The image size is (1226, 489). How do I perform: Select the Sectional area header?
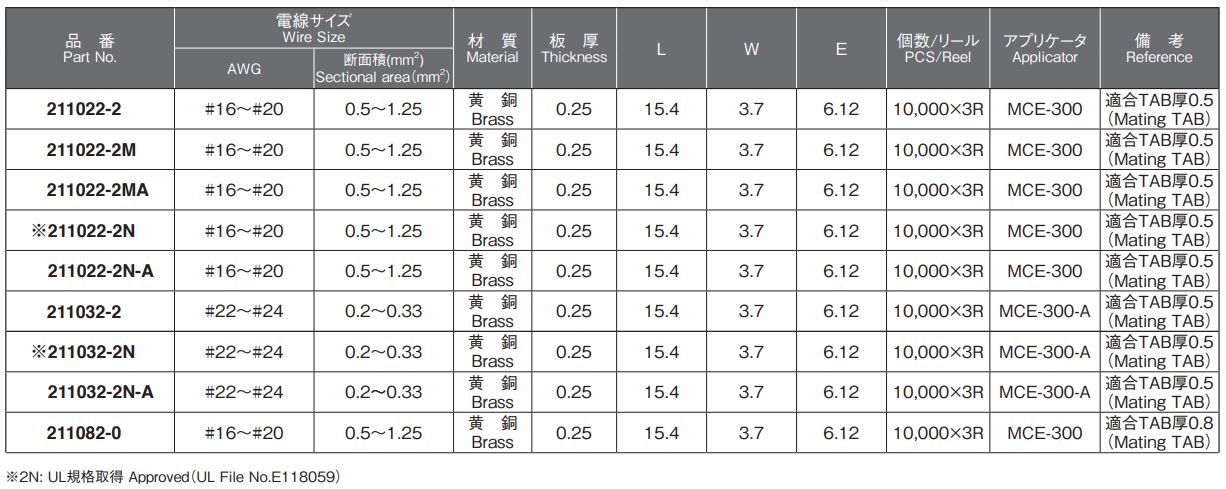(382, 69)
